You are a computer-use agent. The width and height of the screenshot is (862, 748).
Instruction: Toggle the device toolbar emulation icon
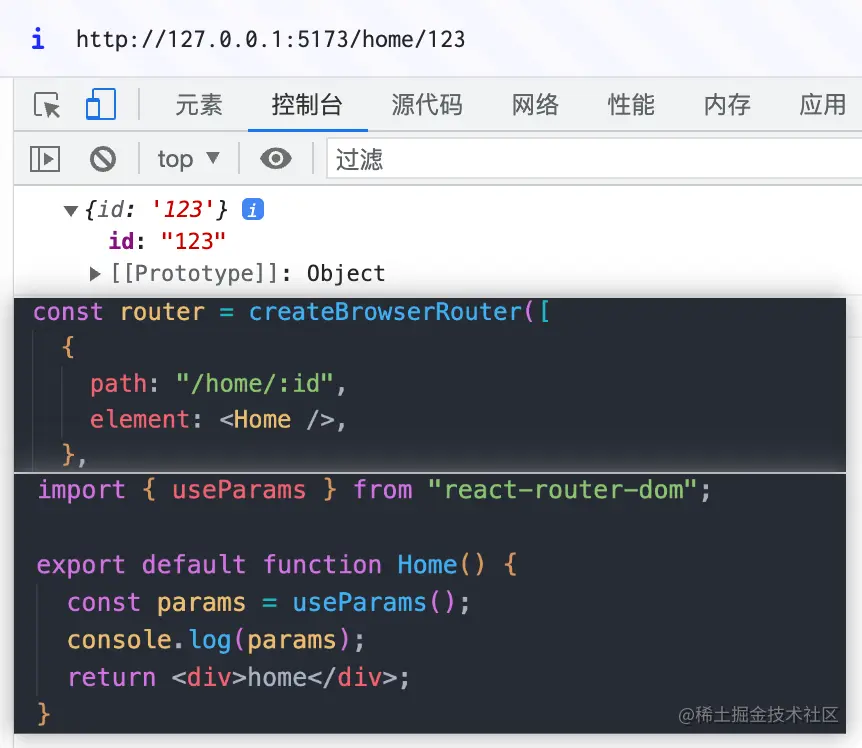101,104
